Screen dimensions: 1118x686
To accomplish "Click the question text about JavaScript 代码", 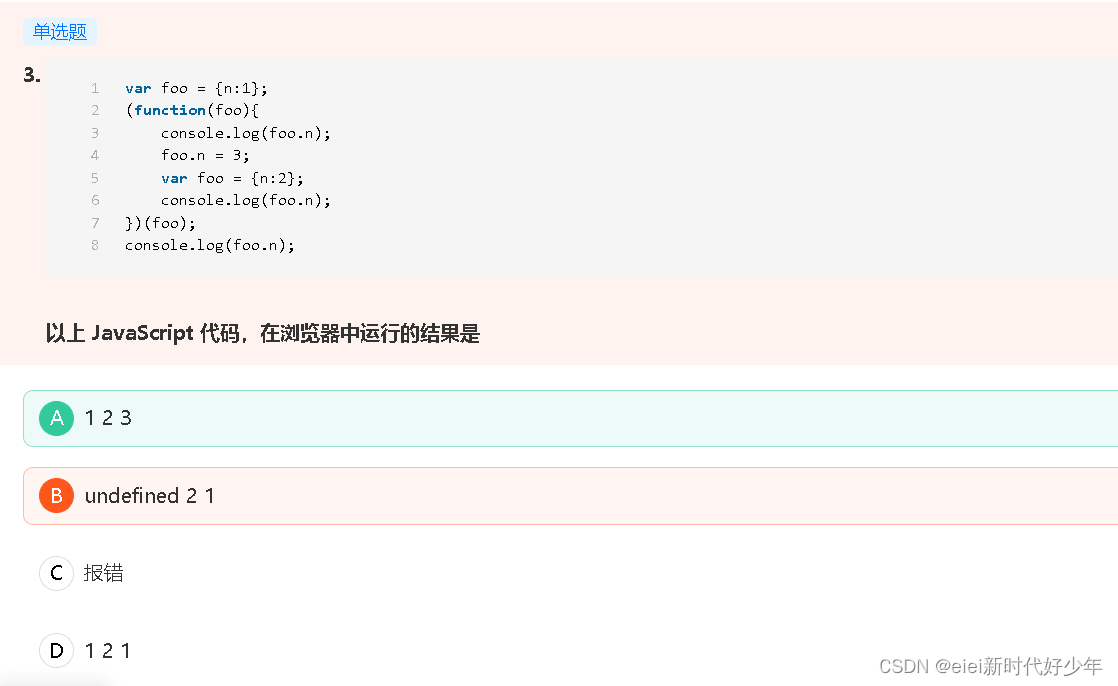I will point(263,333).
